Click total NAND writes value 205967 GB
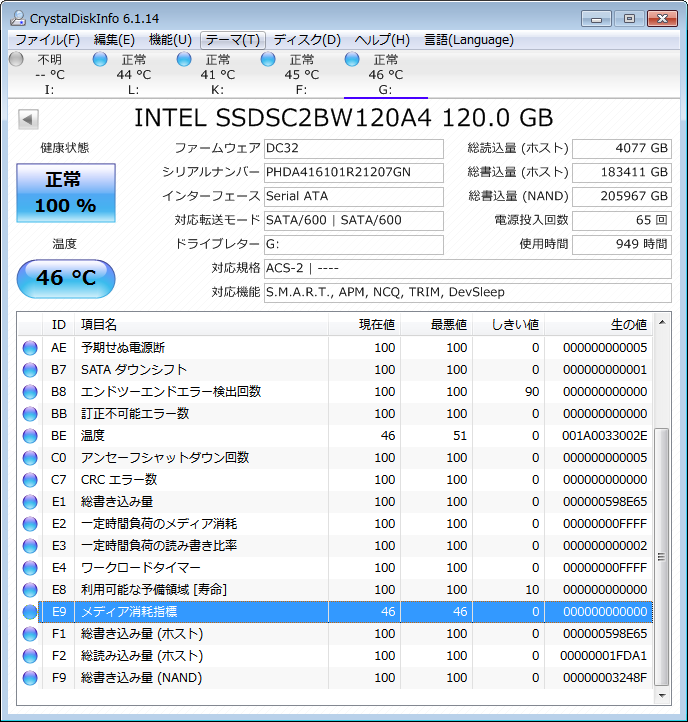Screen dimensions: 688x722 pos(622,197)
